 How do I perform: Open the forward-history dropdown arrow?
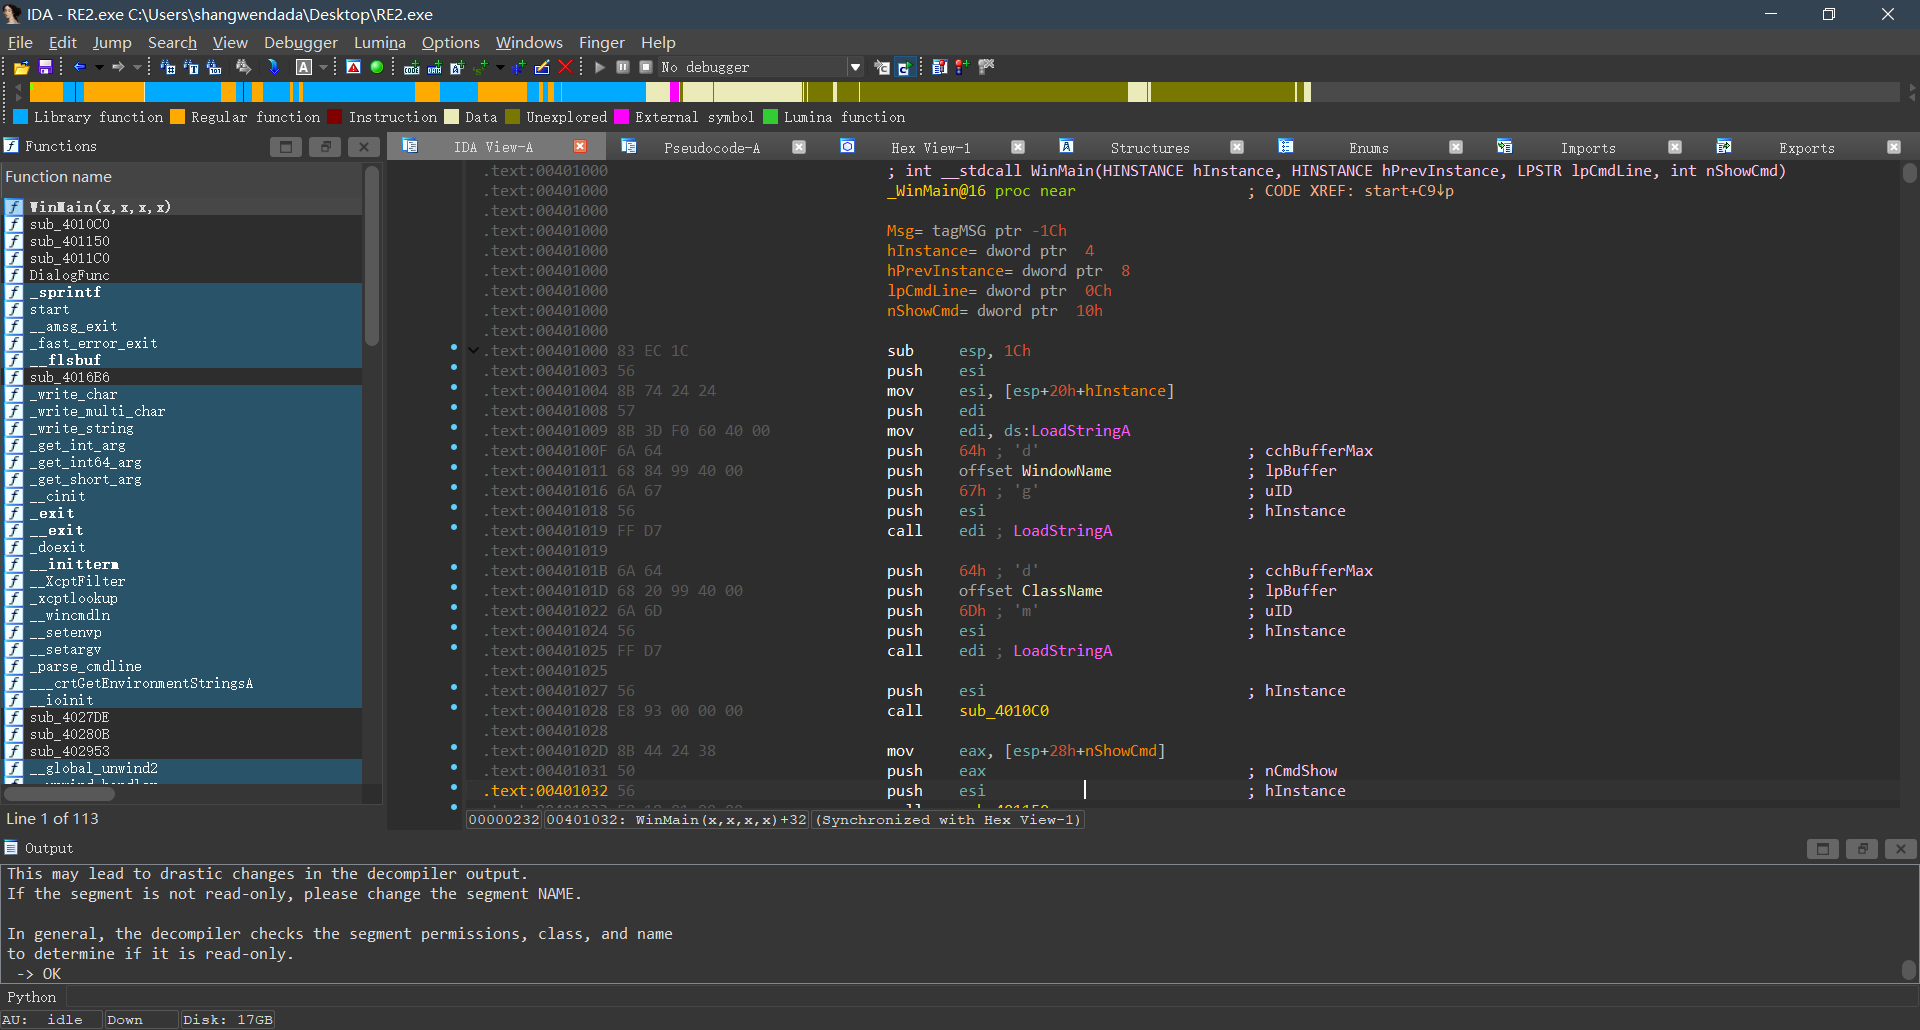pyautogui.click(x=137, y=67)
